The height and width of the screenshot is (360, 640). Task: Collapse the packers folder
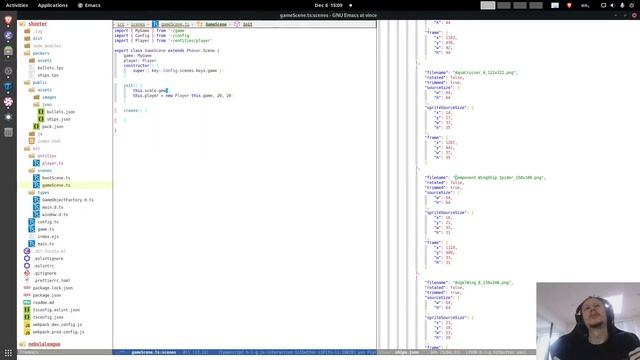tap(27, 53)
